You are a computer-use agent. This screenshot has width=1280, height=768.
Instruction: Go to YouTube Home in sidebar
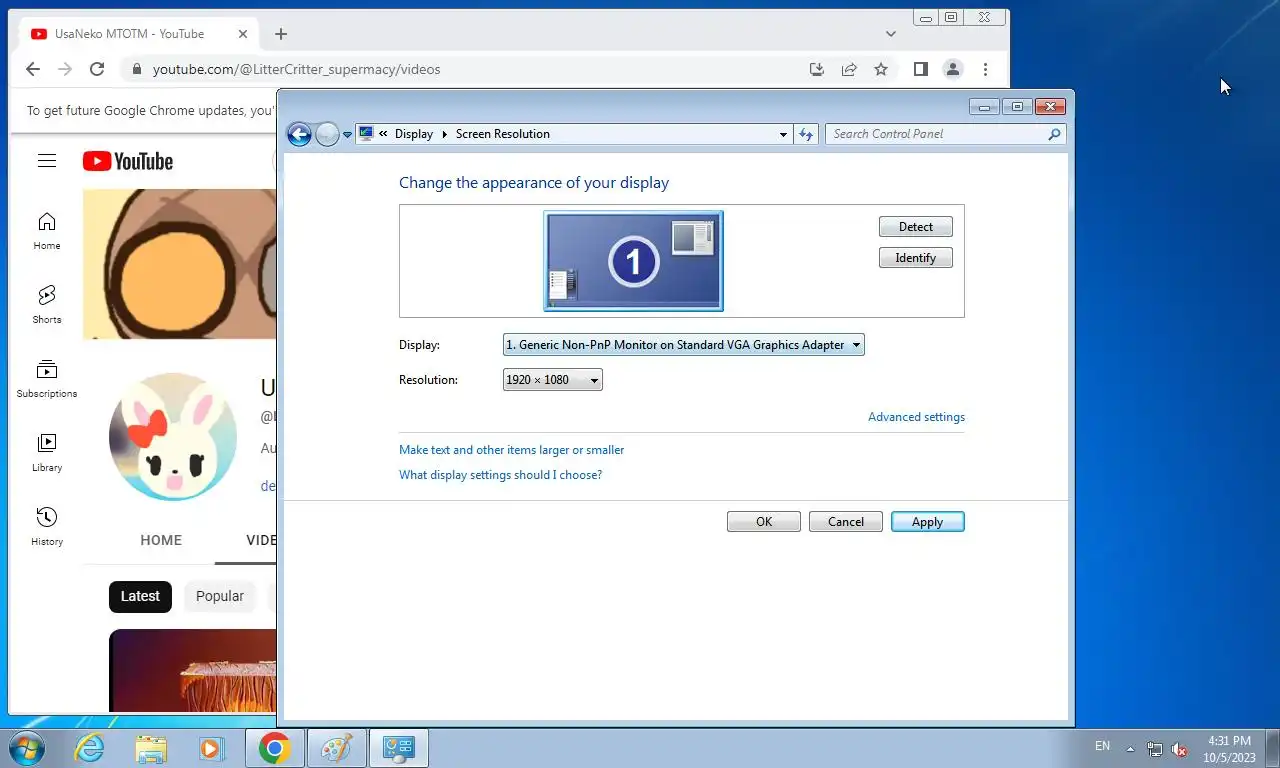point(47,231)
